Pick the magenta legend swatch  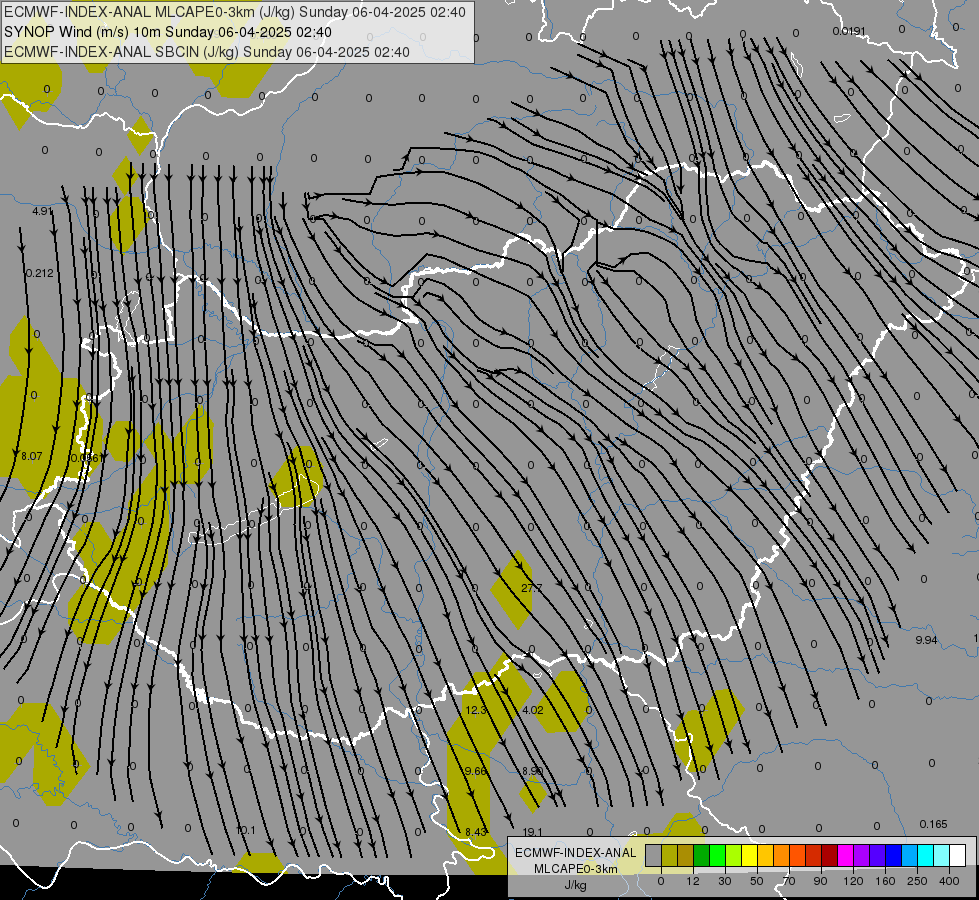pyautogui.click(x=846, y=855)
